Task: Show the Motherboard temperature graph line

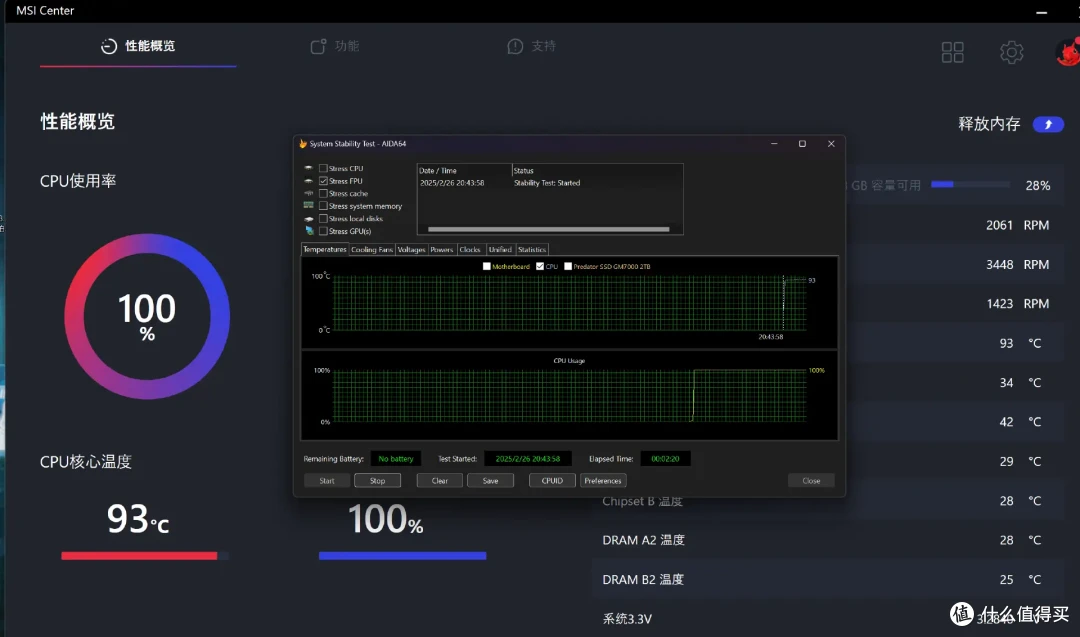Action: pyautogui.click(x=487, y=266)
